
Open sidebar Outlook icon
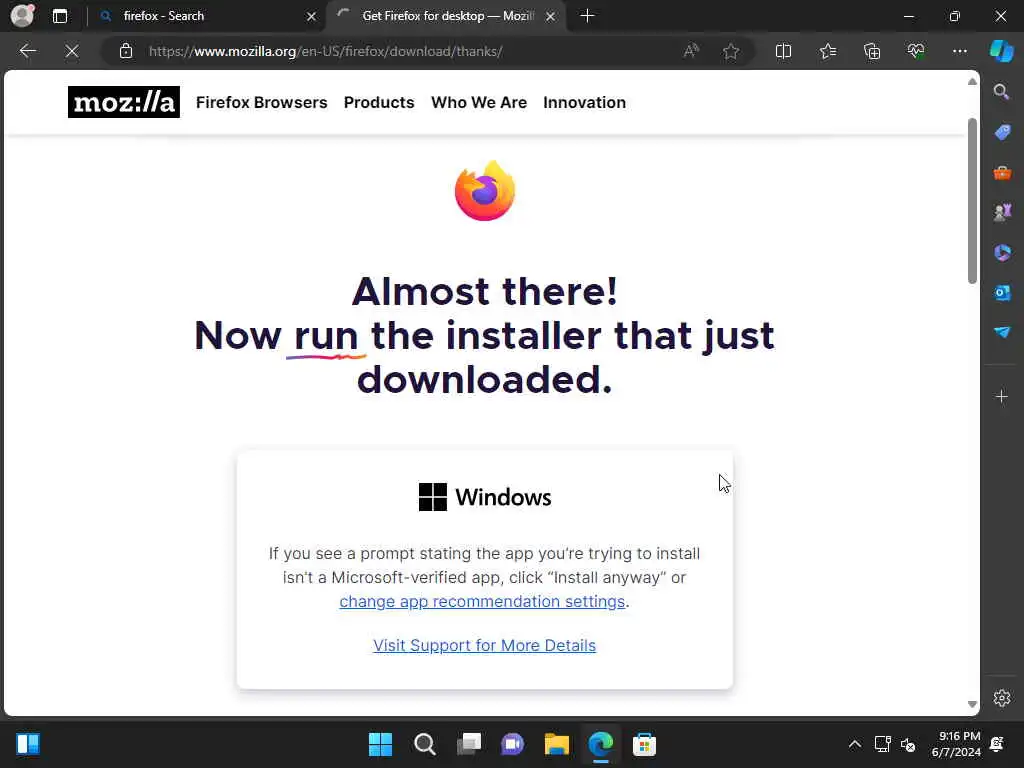point(1002,292)
